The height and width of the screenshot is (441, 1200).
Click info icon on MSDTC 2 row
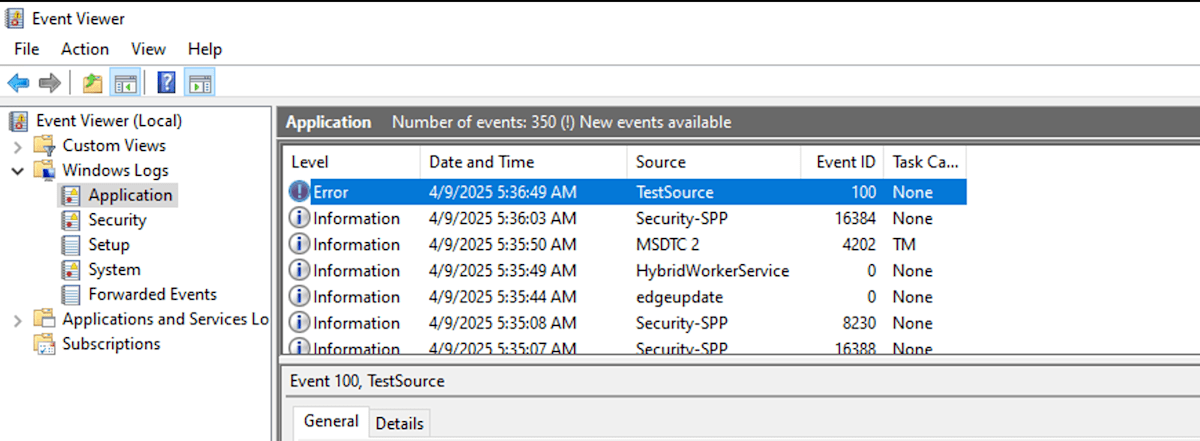click(299, 244)
